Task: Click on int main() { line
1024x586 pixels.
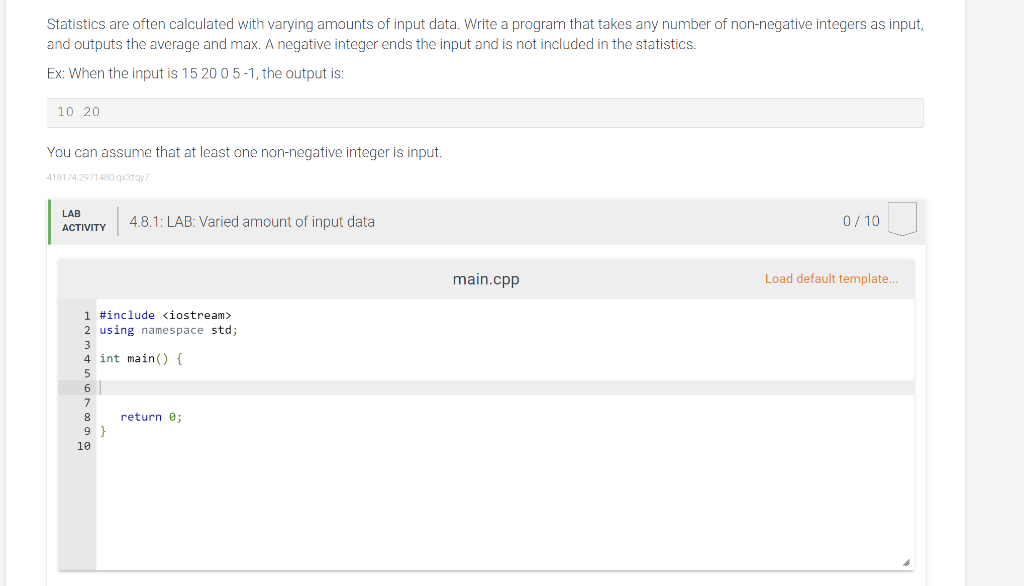Action: click(x=141, y=359)
